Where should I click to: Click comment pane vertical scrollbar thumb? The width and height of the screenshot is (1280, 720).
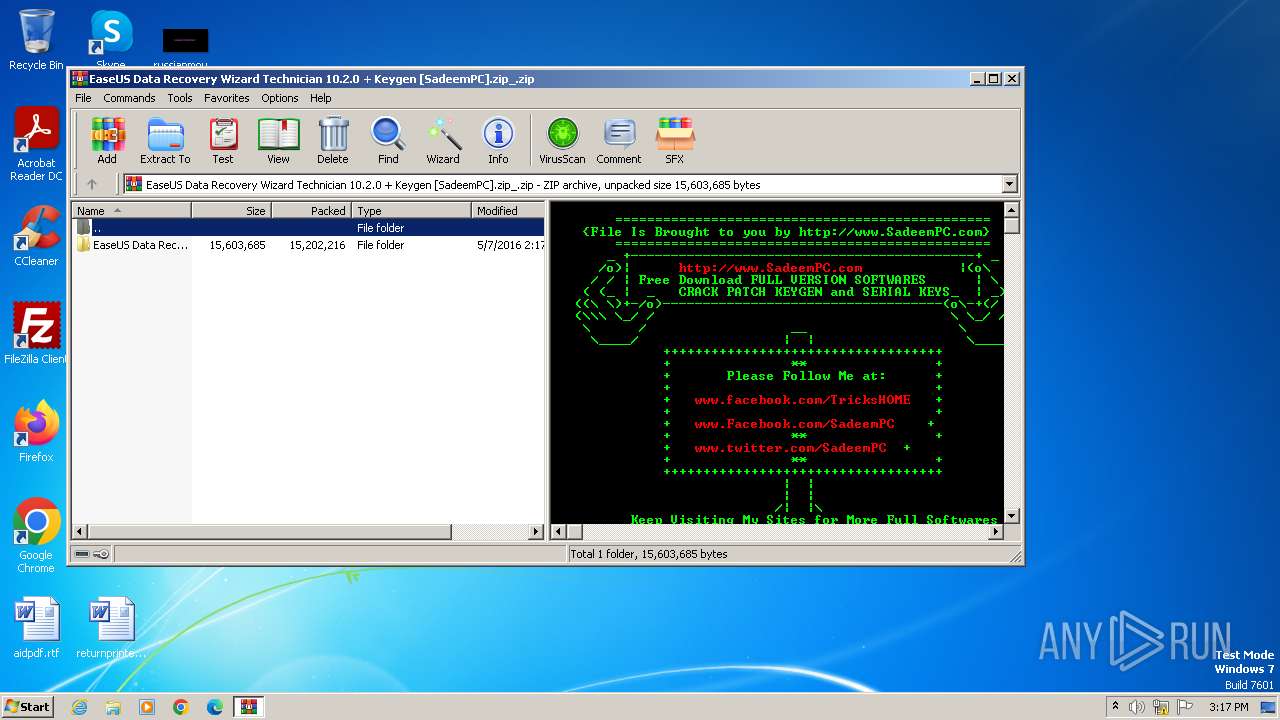pos(1011,227)
